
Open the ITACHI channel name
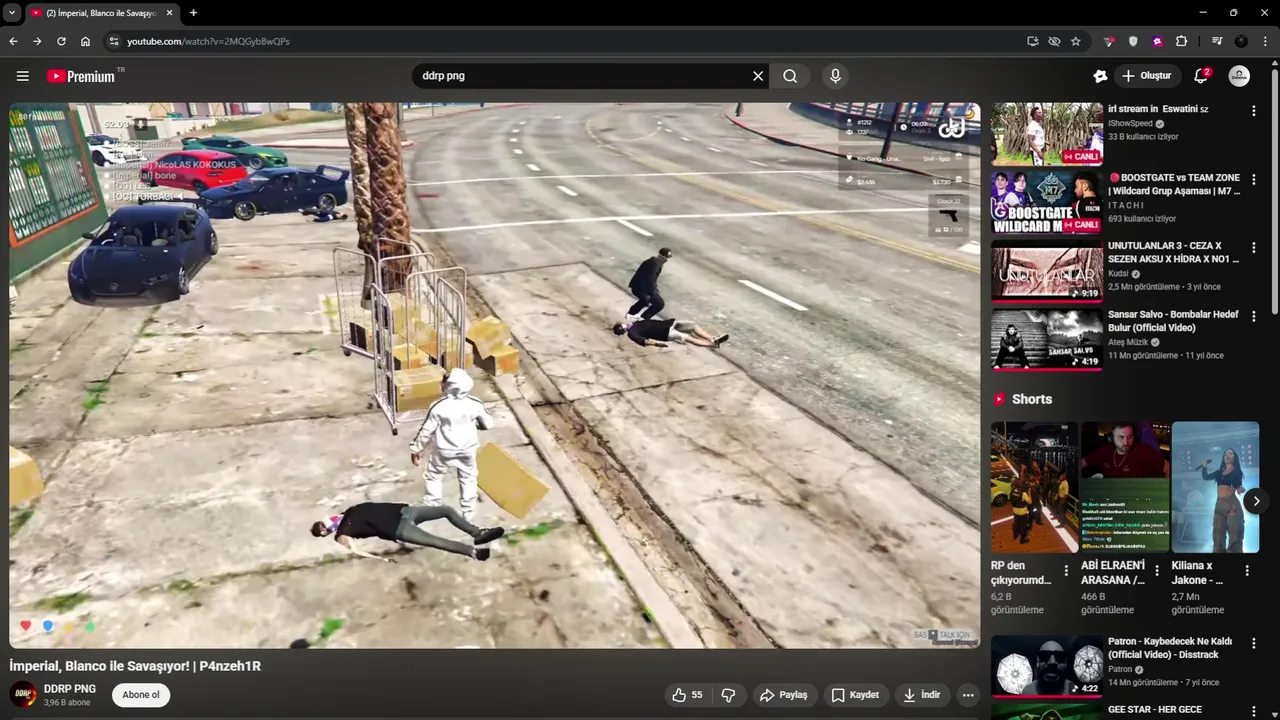point(1126,205)
